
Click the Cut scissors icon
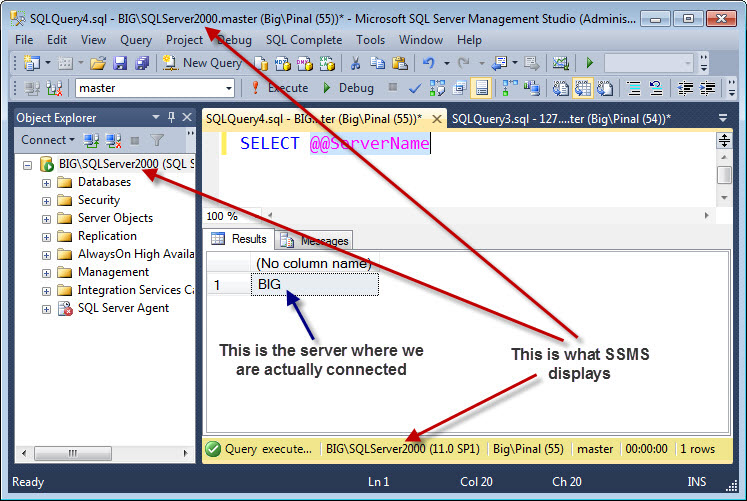coord(355,63)
